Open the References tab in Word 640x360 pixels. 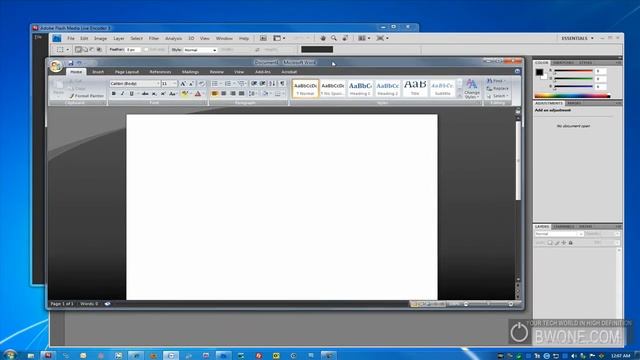point(160,72)
